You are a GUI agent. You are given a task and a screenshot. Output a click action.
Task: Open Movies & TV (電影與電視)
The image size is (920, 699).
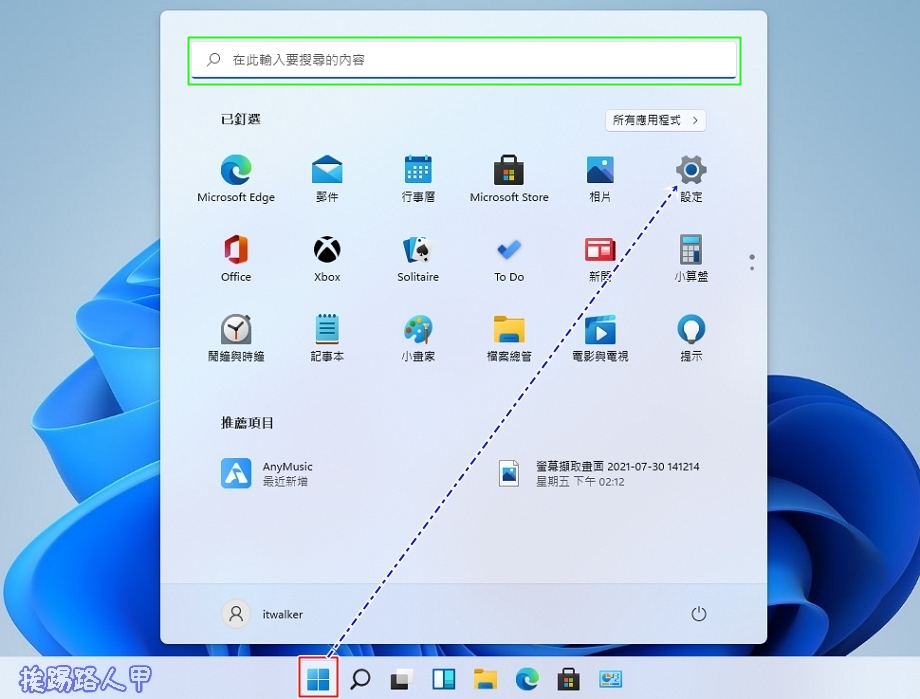tap(600, 337)
